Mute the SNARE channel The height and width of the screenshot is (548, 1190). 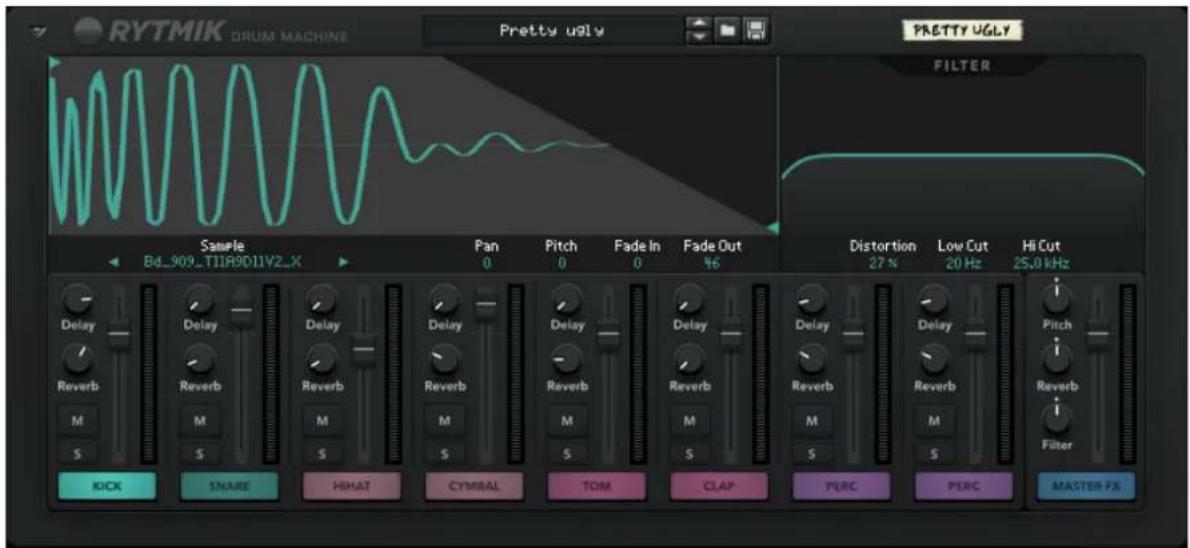coord(200,421)
